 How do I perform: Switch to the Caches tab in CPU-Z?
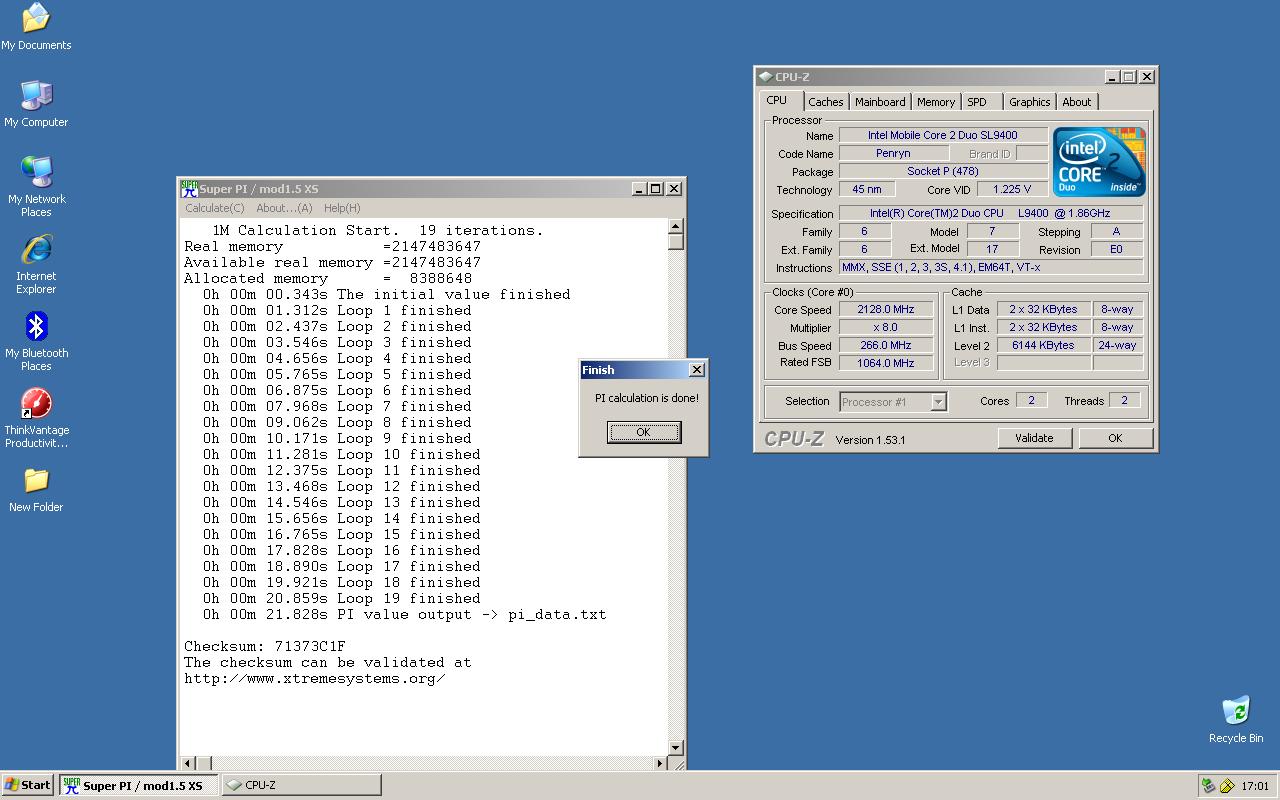click(x=826, y=102)
